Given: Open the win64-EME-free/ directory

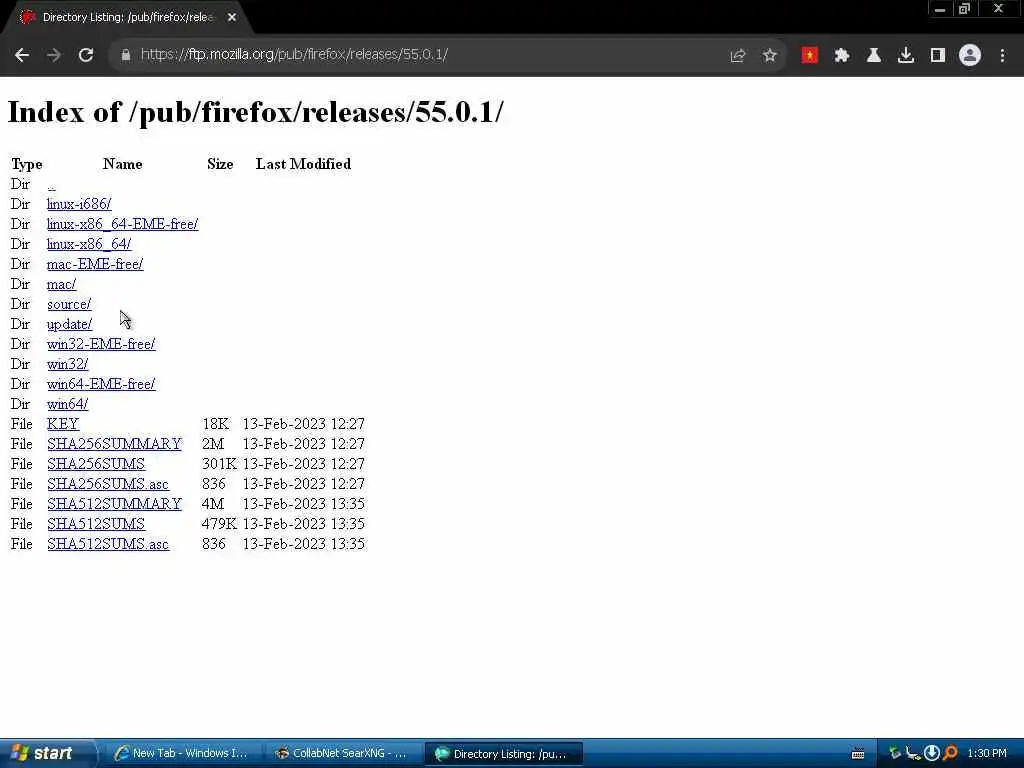Looking at the screenshot, I should 101,384.
